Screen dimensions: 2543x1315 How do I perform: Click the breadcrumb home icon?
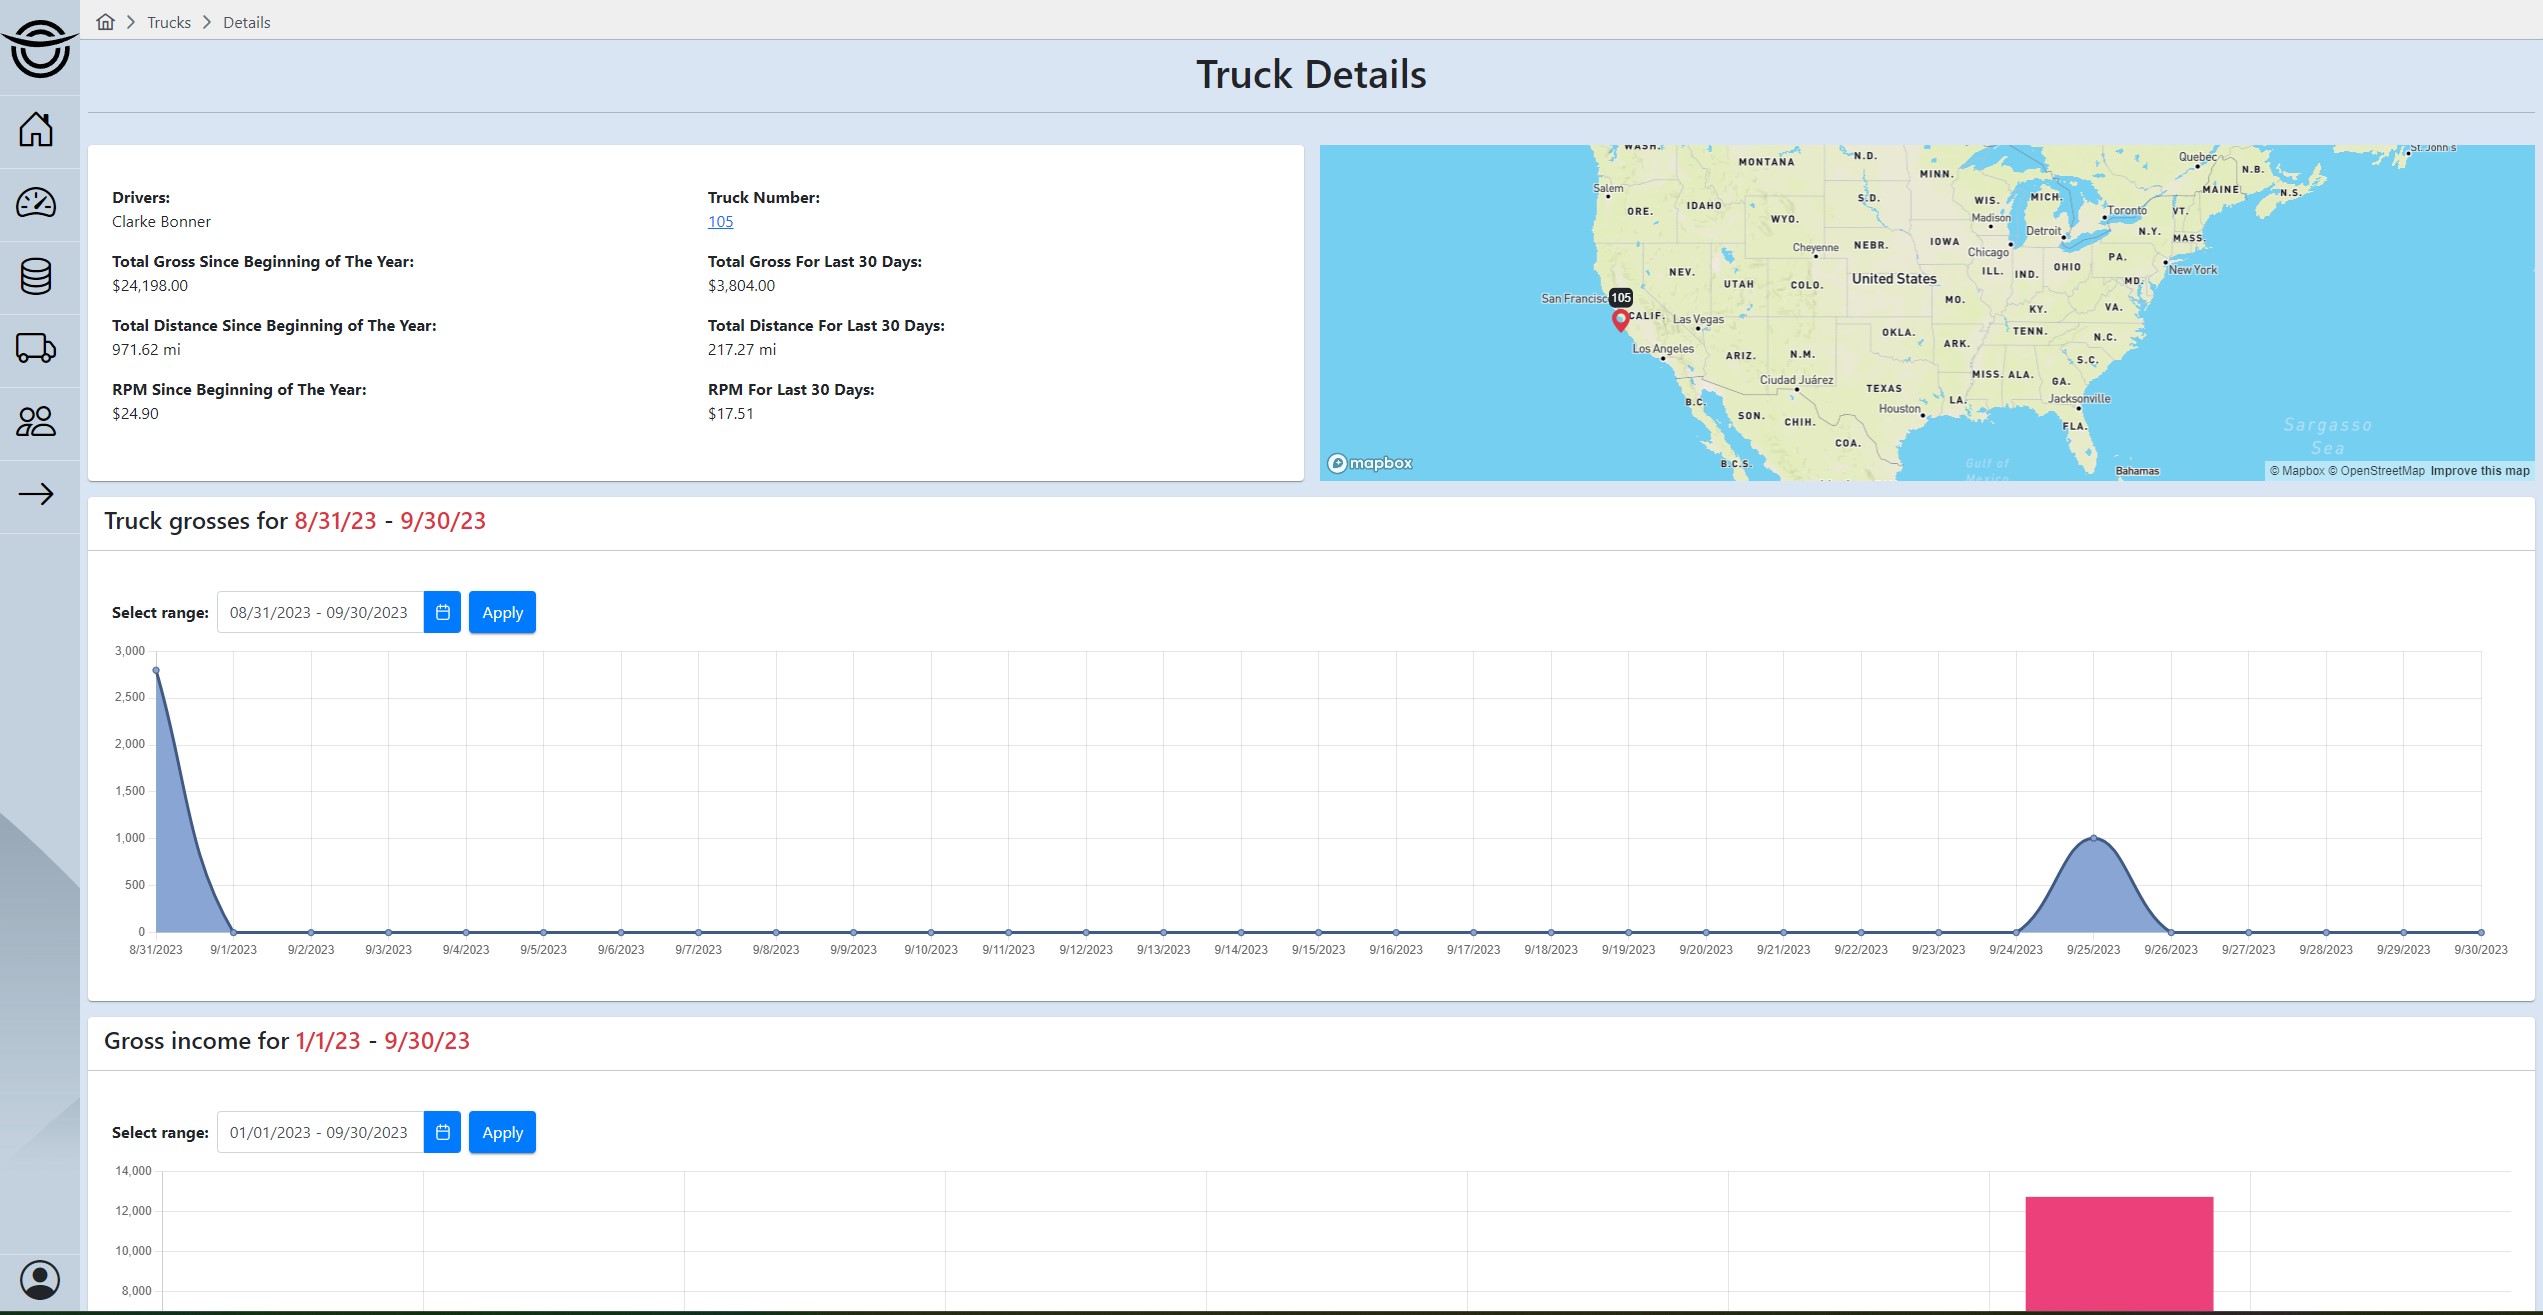tap(105, 22)
